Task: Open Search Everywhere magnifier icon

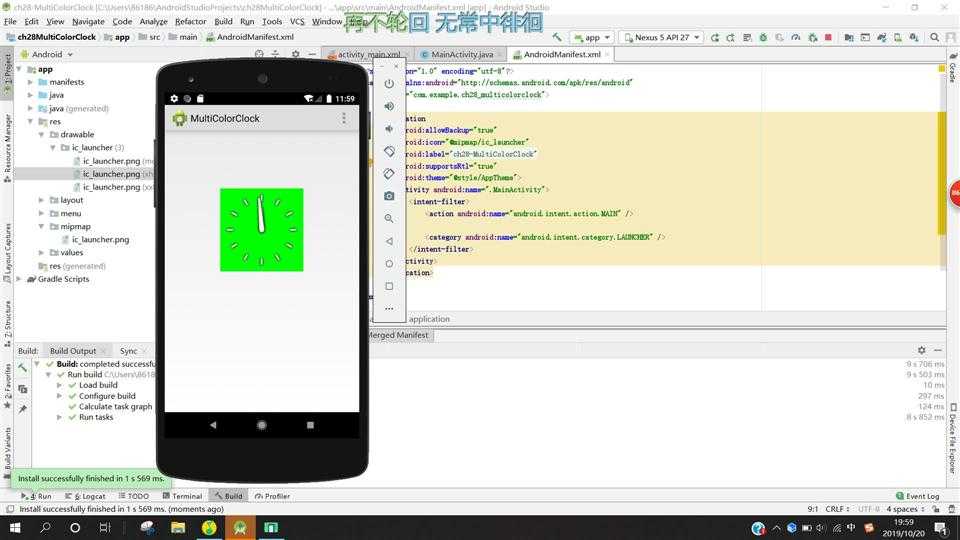Action: click(934, 37)
